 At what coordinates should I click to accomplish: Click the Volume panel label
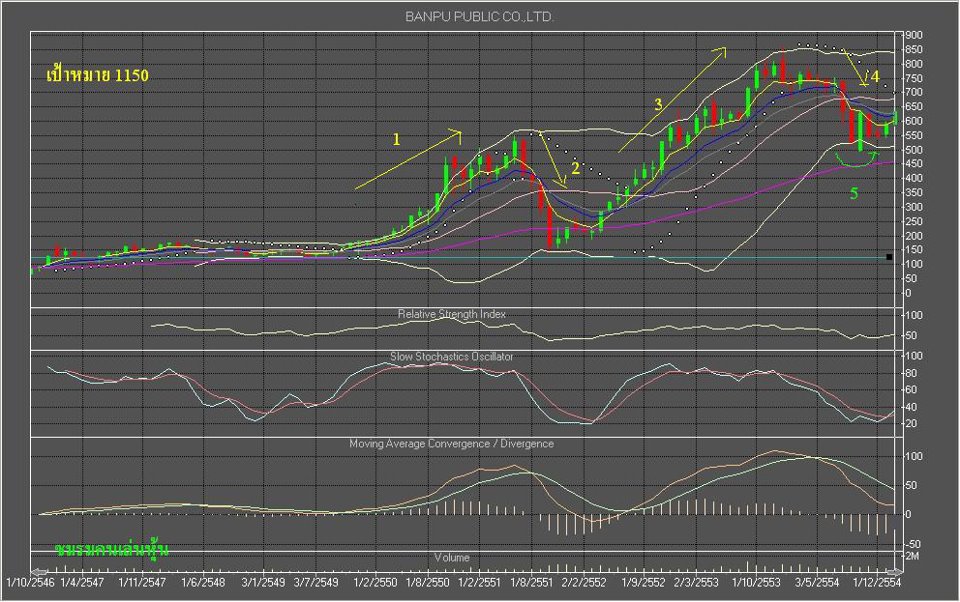(x=452, y=557)
